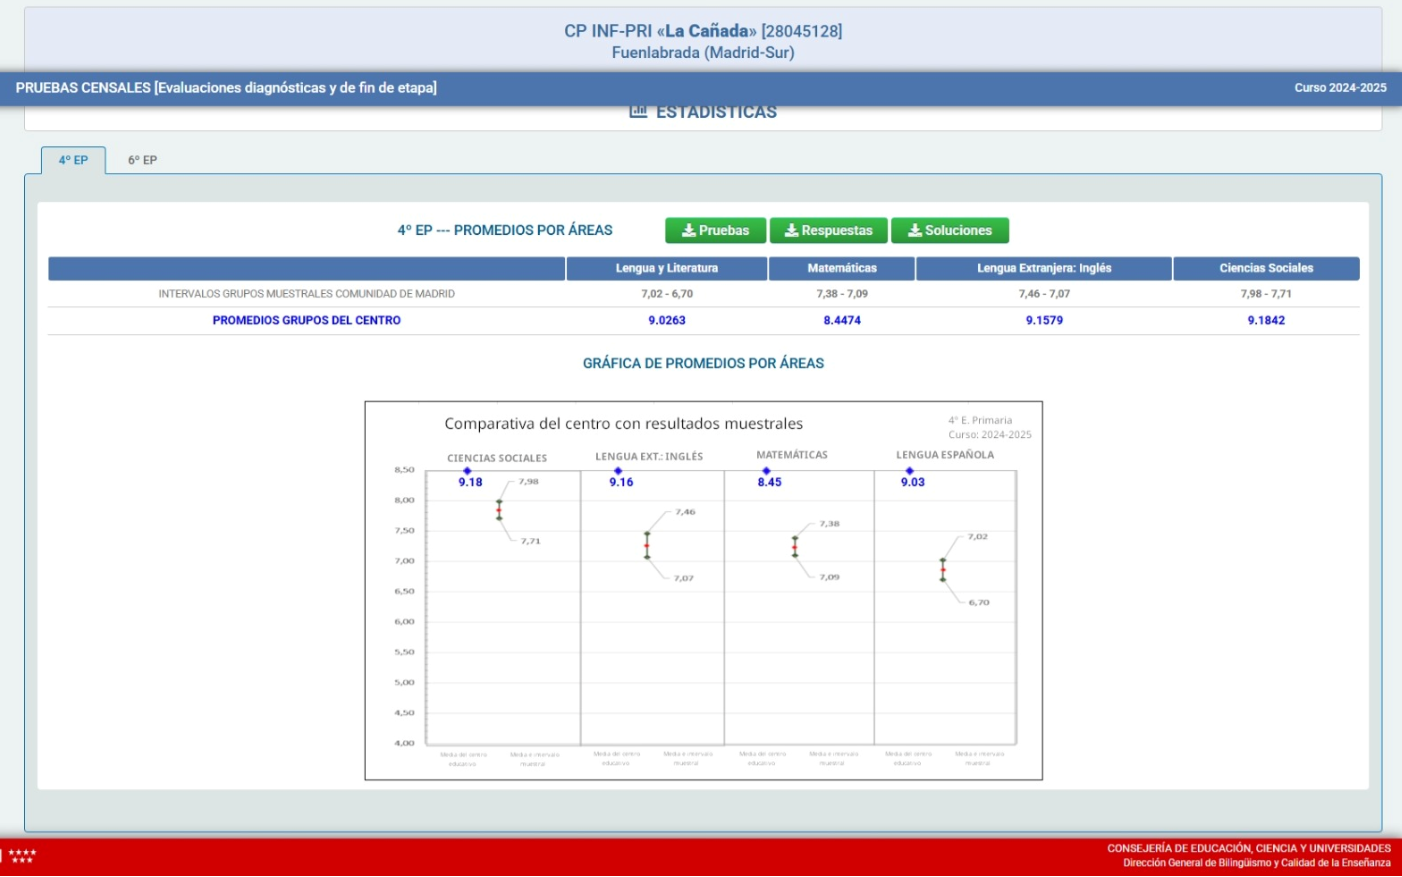
Task: Click the PROMEDIOS GRUPOS DEL CENTRO row label
Action: pyautogui.click(x=306, y=321)
